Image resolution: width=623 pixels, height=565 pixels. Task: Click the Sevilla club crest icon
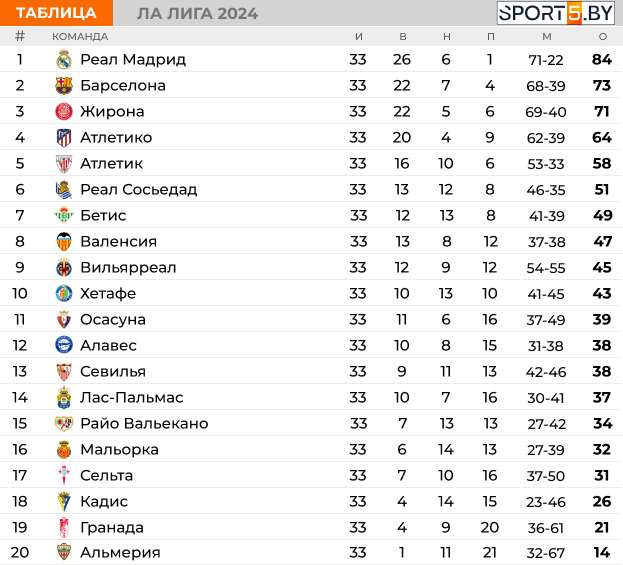64,372
